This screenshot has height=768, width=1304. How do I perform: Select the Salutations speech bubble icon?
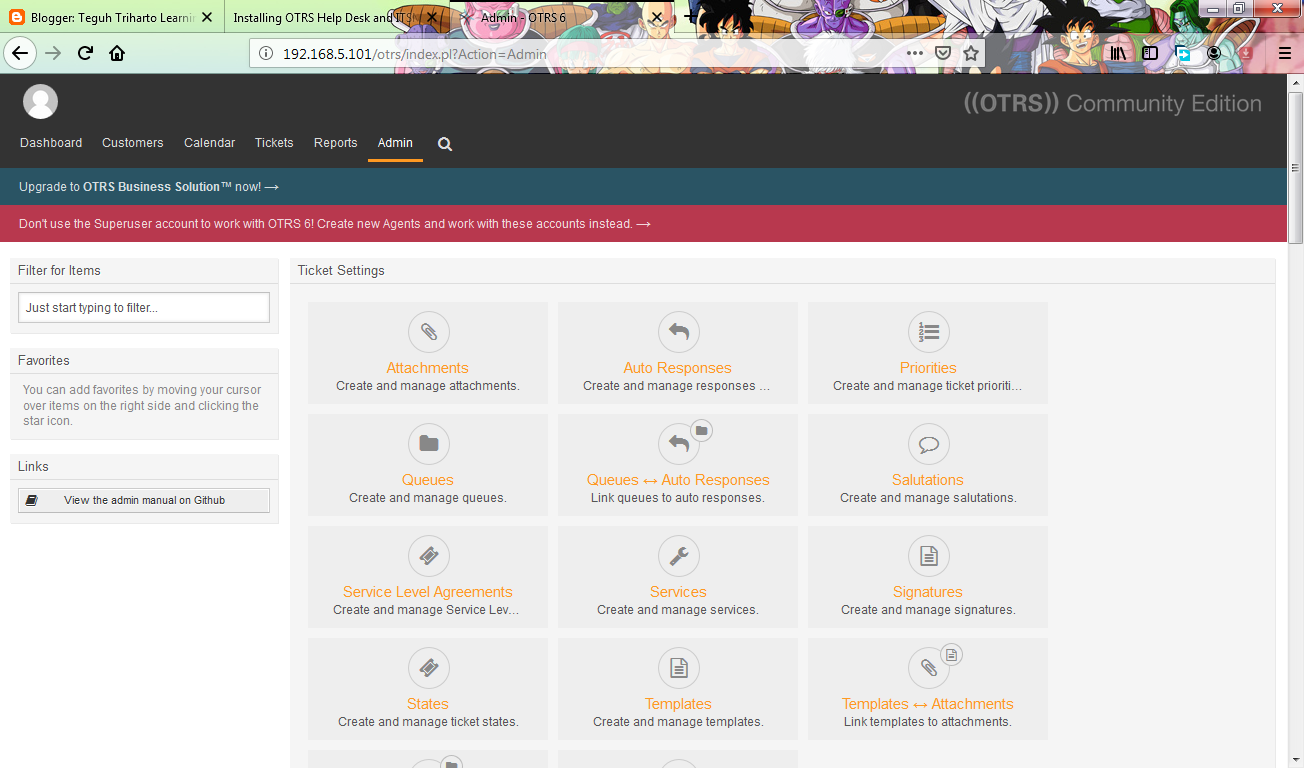pos(928,444)
